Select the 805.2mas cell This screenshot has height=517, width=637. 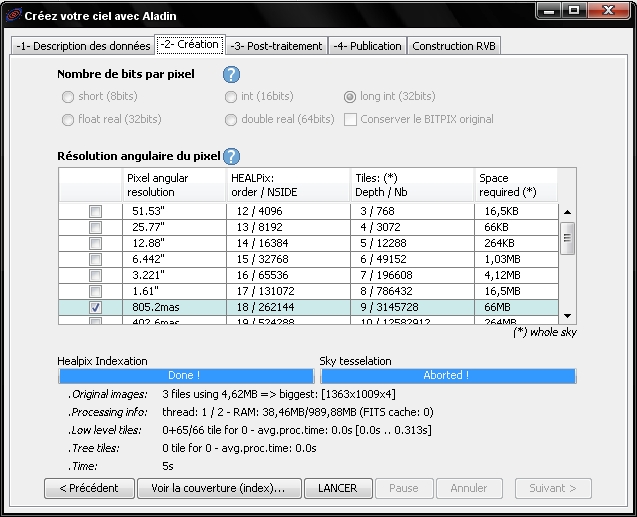174,307
